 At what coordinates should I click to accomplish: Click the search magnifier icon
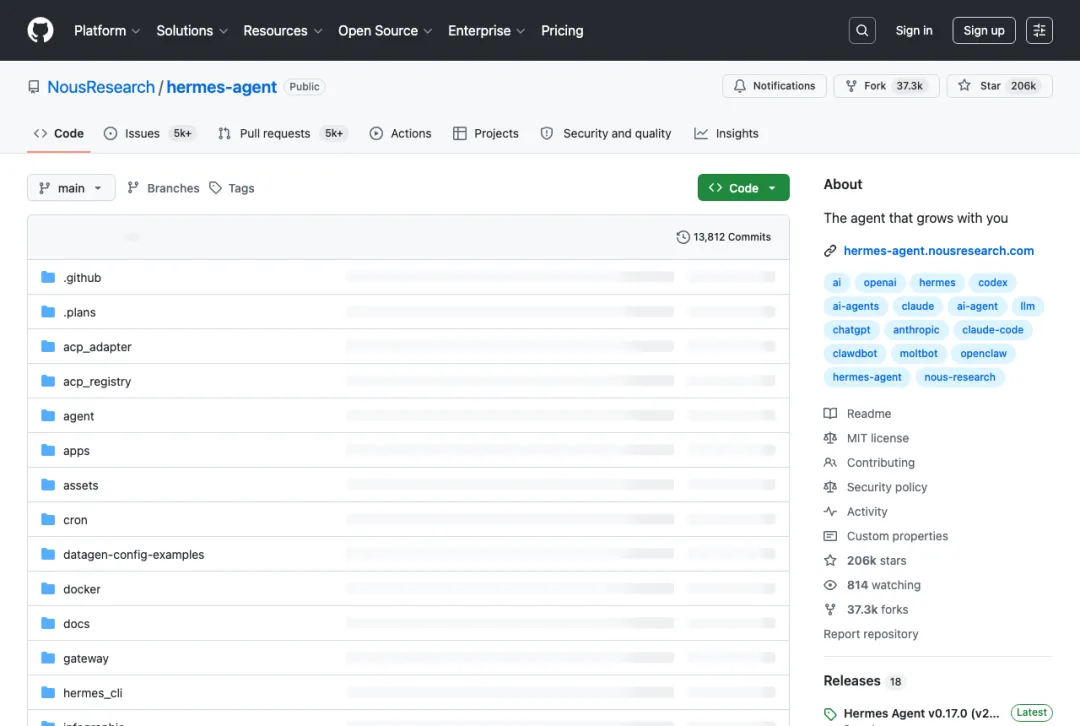pyautogui.click(x=862, y=30)
